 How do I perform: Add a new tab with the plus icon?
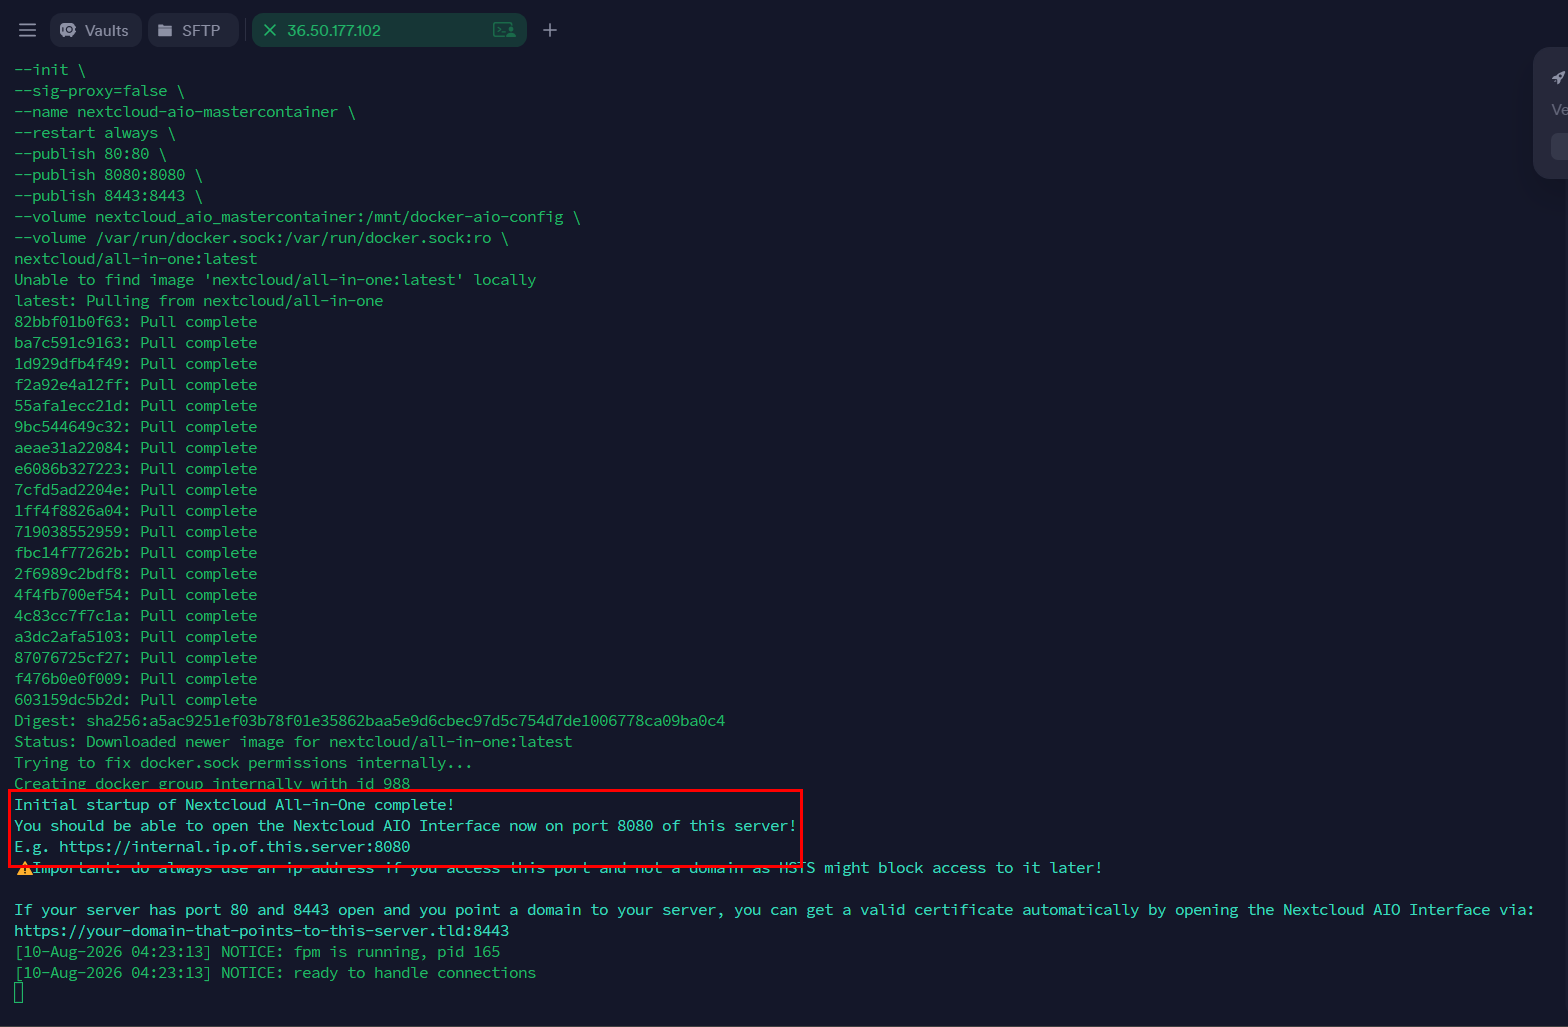click(x=549, y=30)
